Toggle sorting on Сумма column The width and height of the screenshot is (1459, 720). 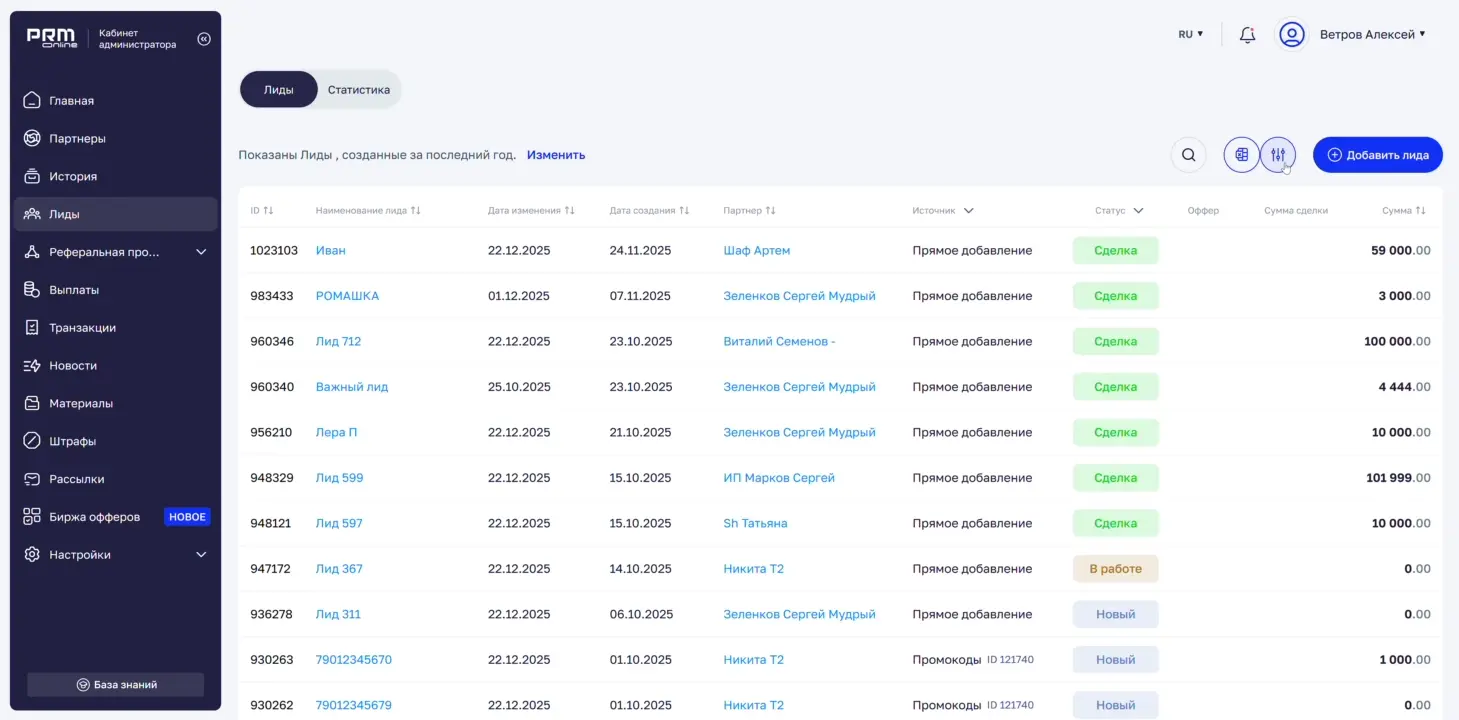[x=1403, y=211]
